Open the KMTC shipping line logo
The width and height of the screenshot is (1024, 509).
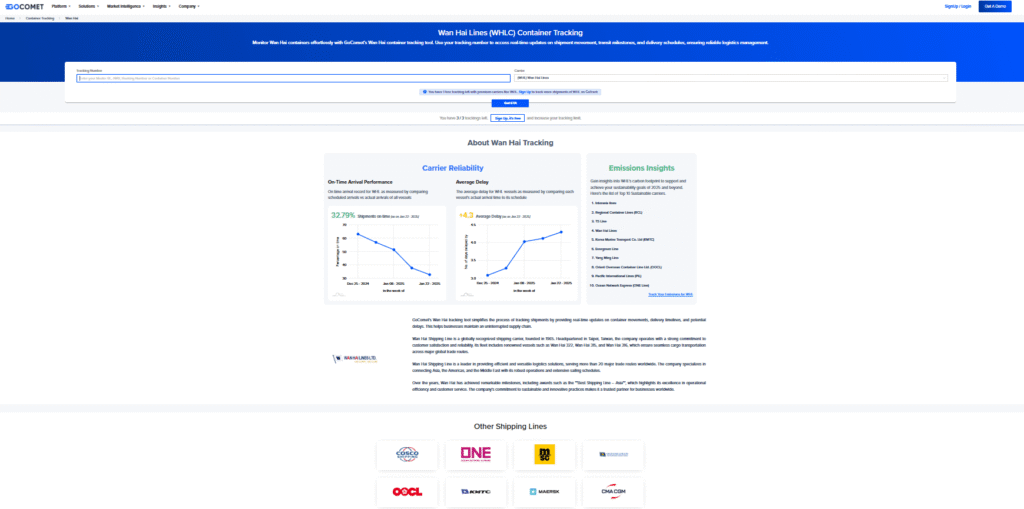(476, 491)
